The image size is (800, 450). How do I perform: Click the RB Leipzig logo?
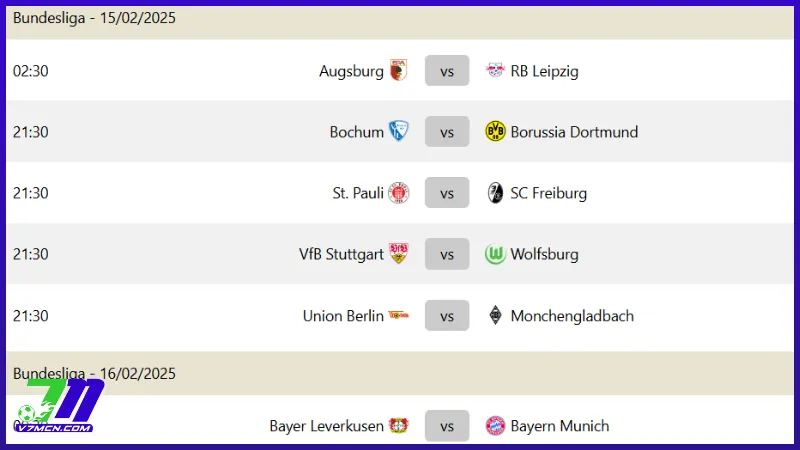coord(495,70)
